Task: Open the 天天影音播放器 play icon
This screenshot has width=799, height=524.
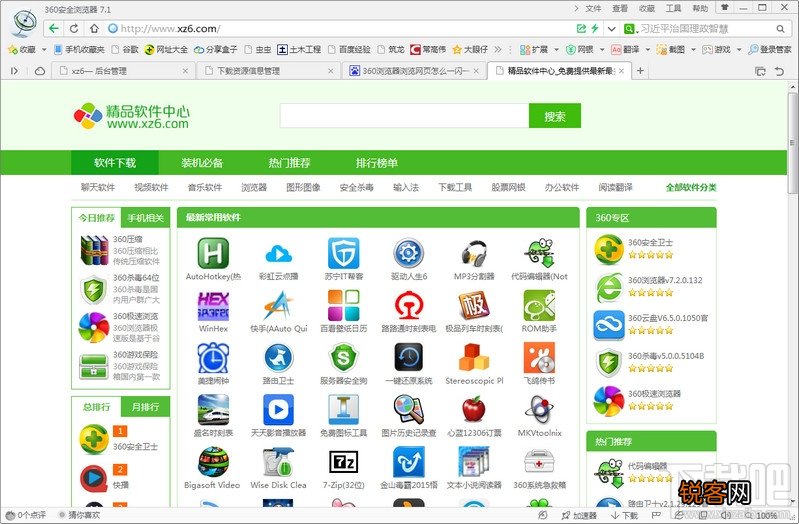Action: (x=278, y=410)
